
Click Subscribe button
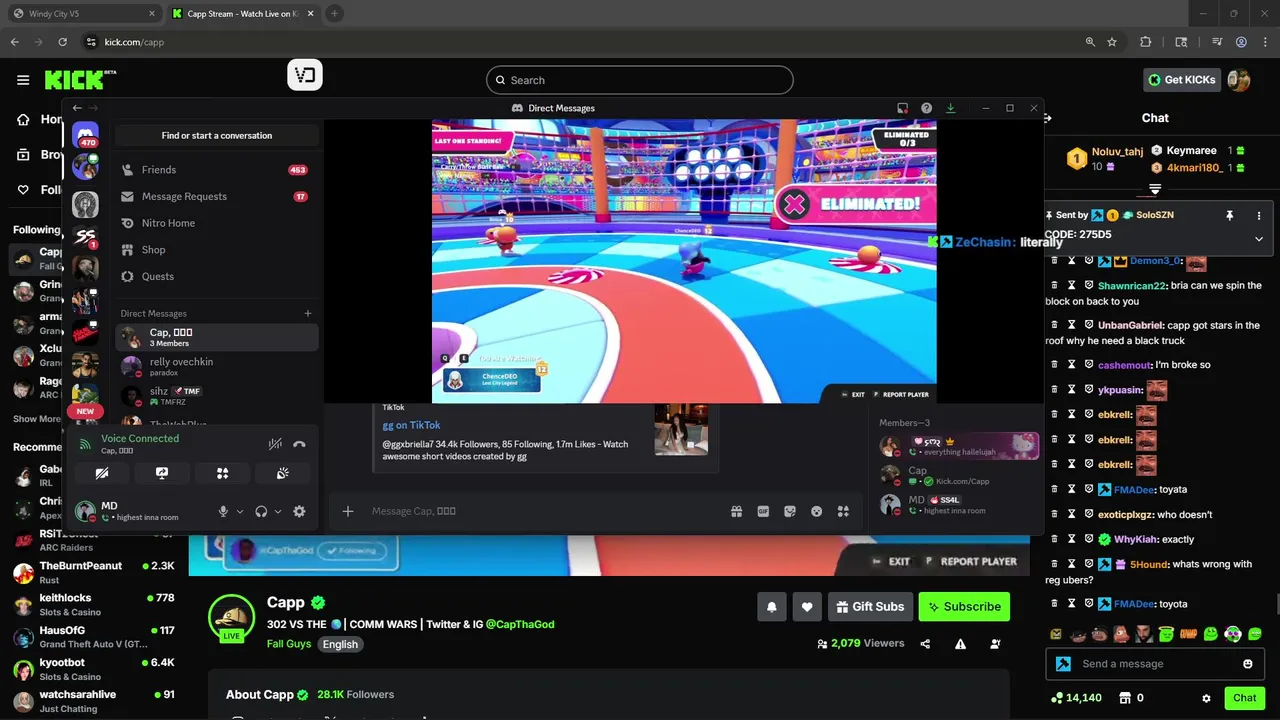tap(964, 606)
